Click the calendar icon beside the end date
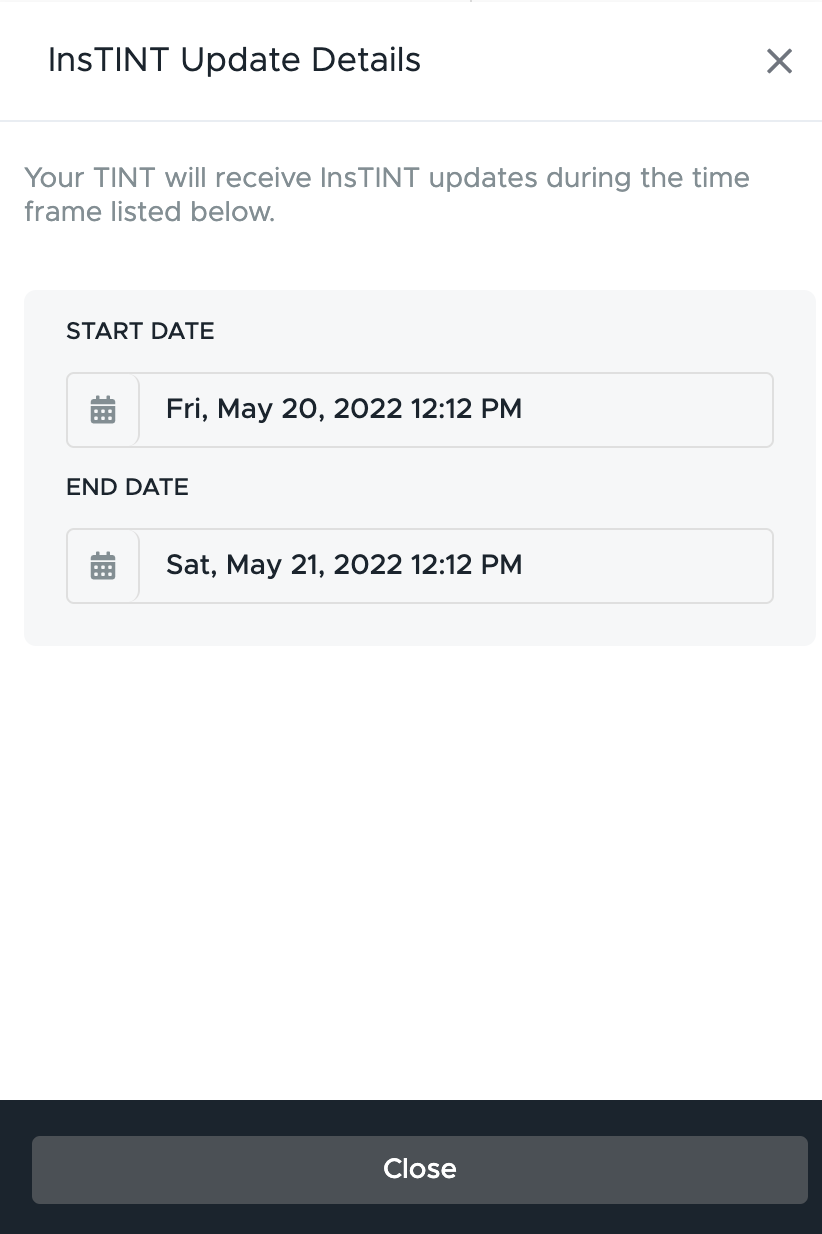Screen dimensions: 822x1234 pos(103,565)
